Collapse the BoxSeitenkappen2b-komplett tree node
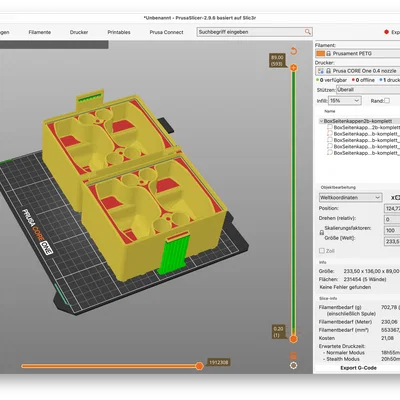 pos(321,121)
